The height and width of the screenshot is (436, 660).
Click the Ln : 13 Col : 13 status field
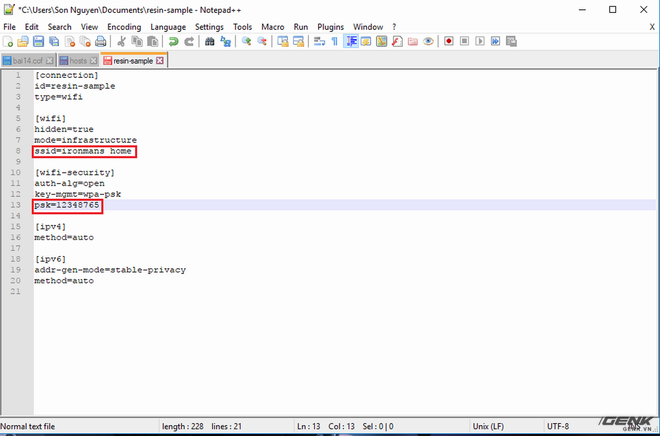coord(345,426)
